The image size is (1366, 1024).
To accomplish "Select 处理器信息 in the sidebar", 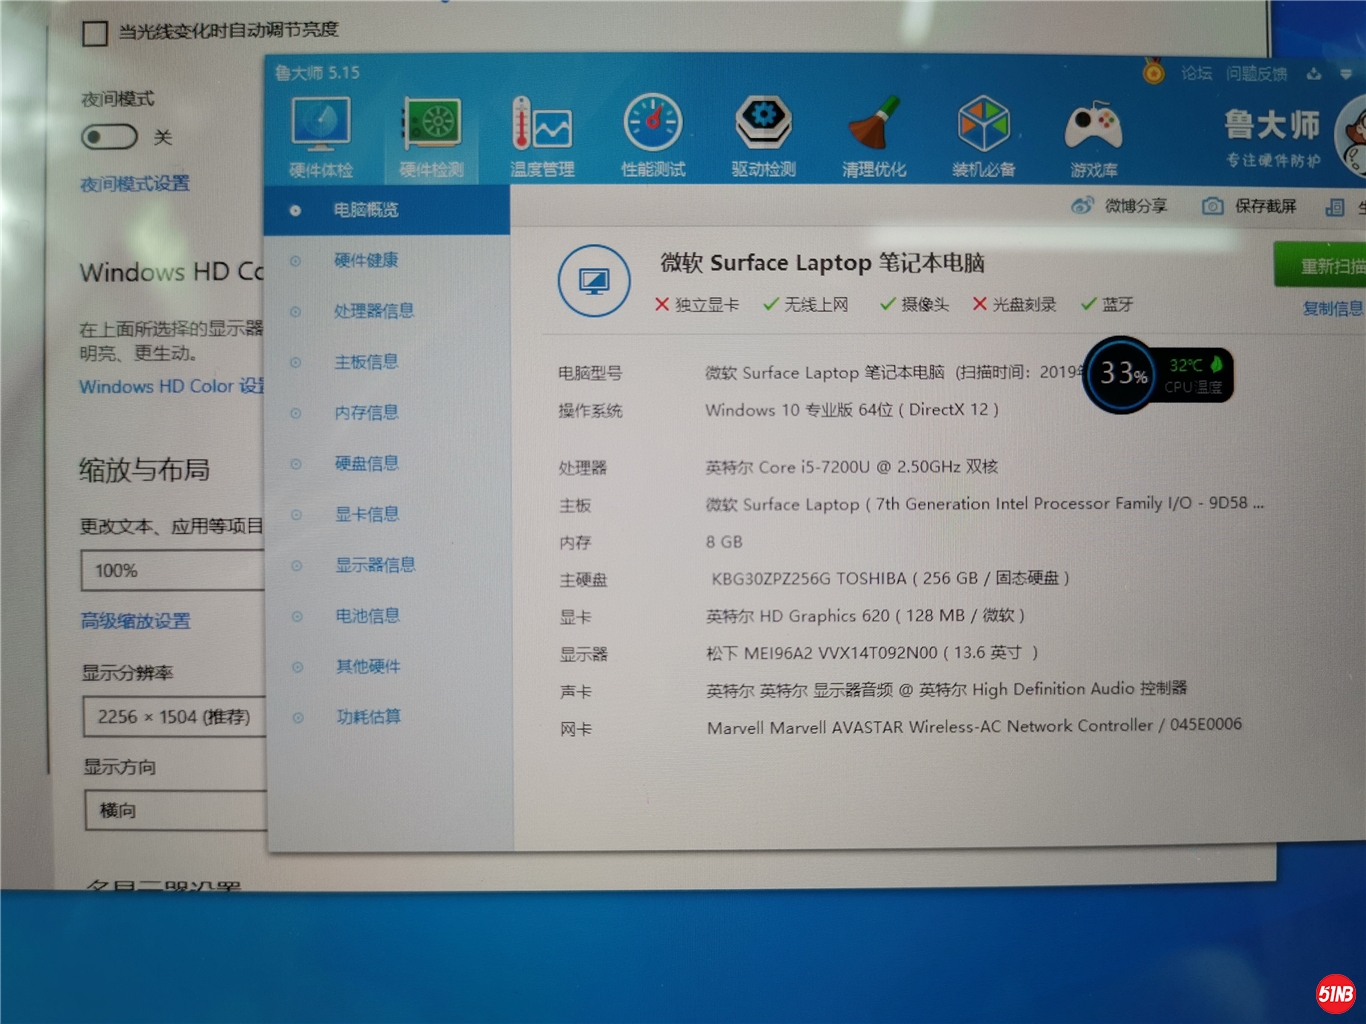I will (373, 311).
